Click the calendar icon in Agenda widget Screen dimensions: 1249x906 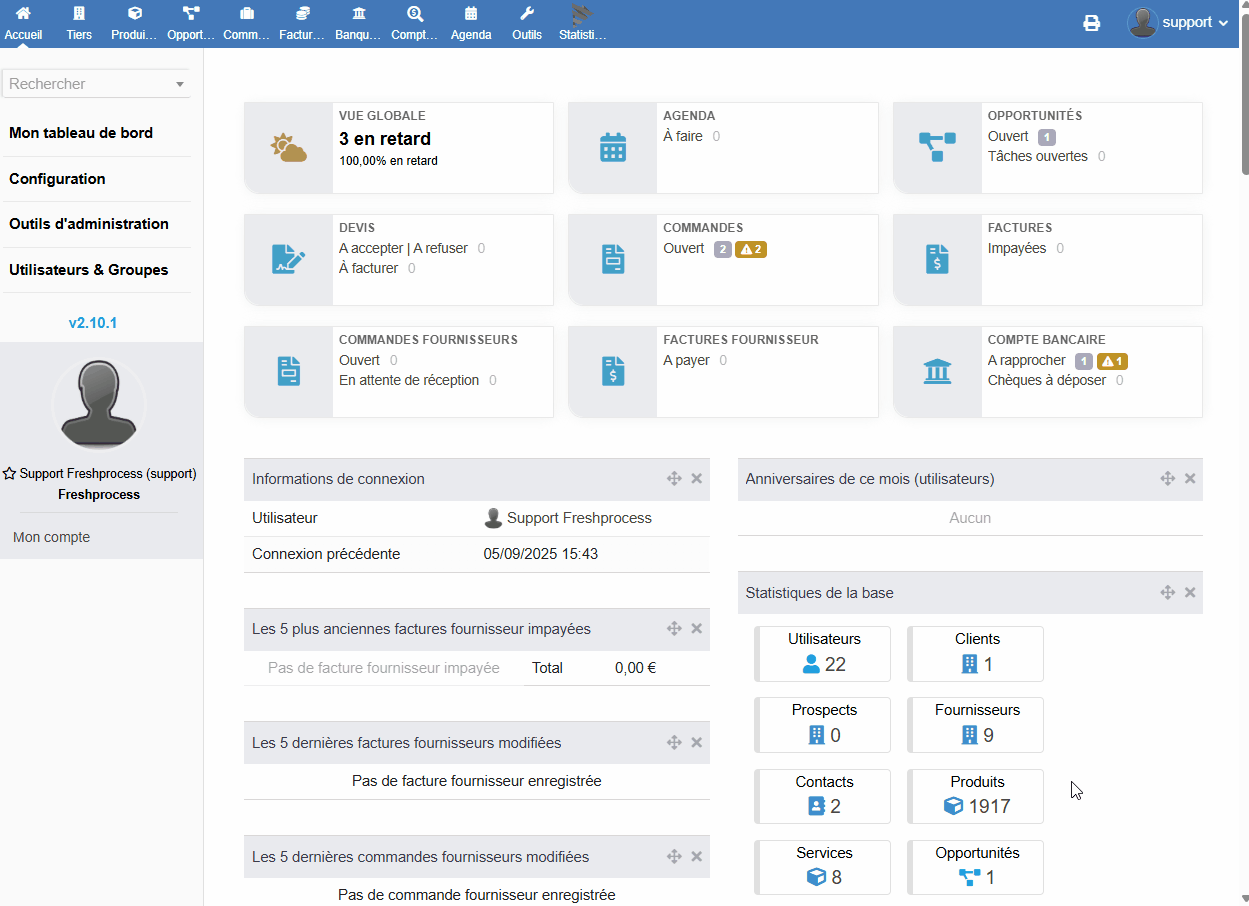click(x=612, y=148)
